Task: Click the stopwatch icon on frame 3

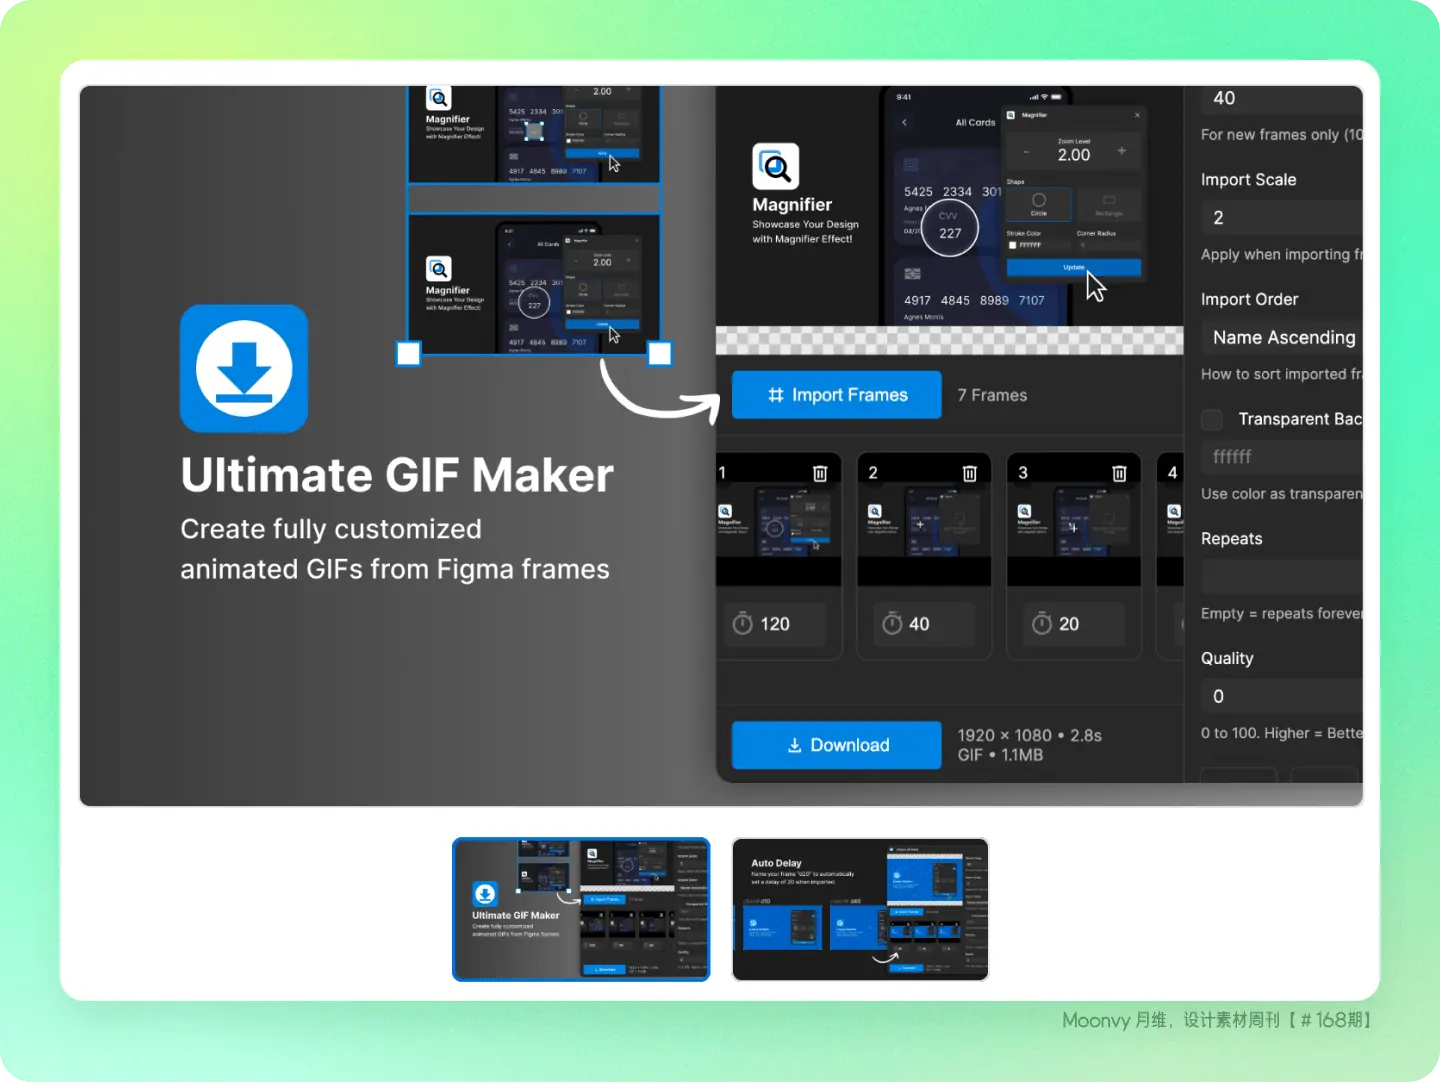Action: (1042, 624)
